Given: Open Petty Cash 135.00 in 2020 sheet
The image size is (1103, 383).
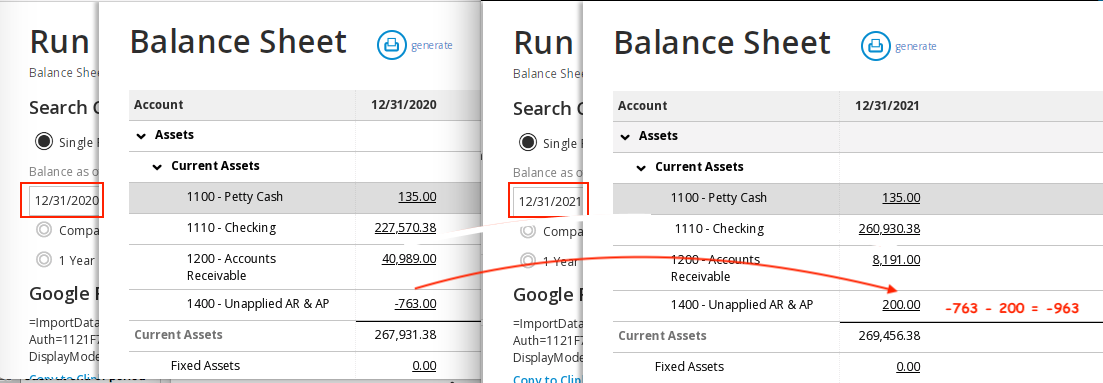Looking at the screenshot, I should 417,196.
